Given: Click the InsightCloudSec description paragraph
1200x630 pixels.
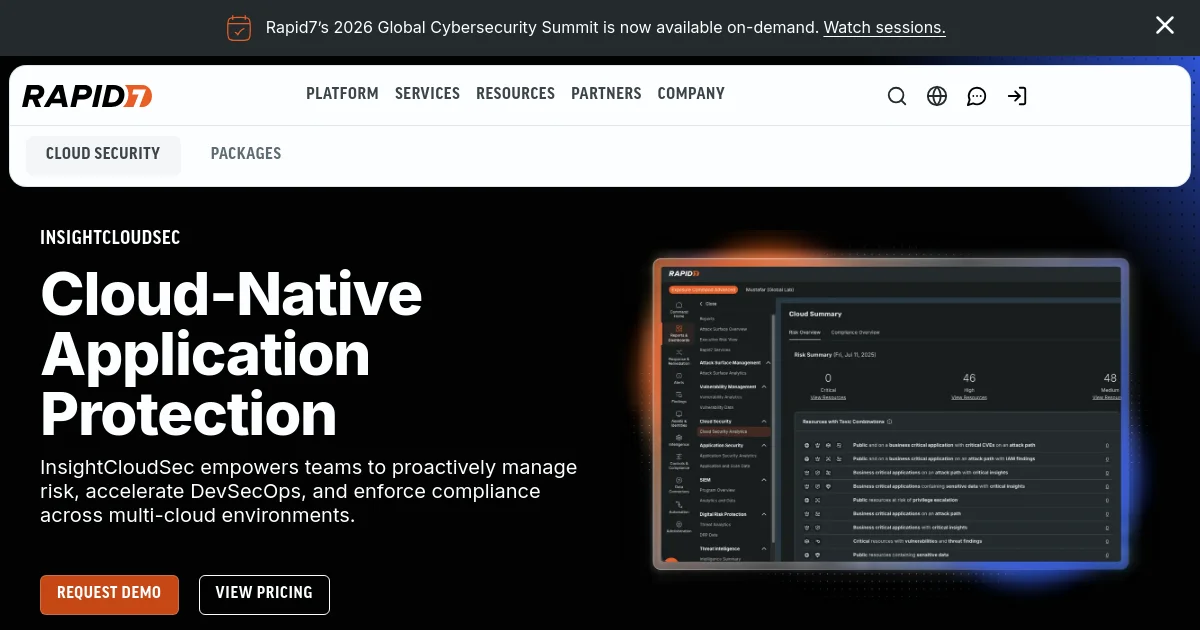Looking at the screenshot, I should pyautogui.click(x=309, y=492).
